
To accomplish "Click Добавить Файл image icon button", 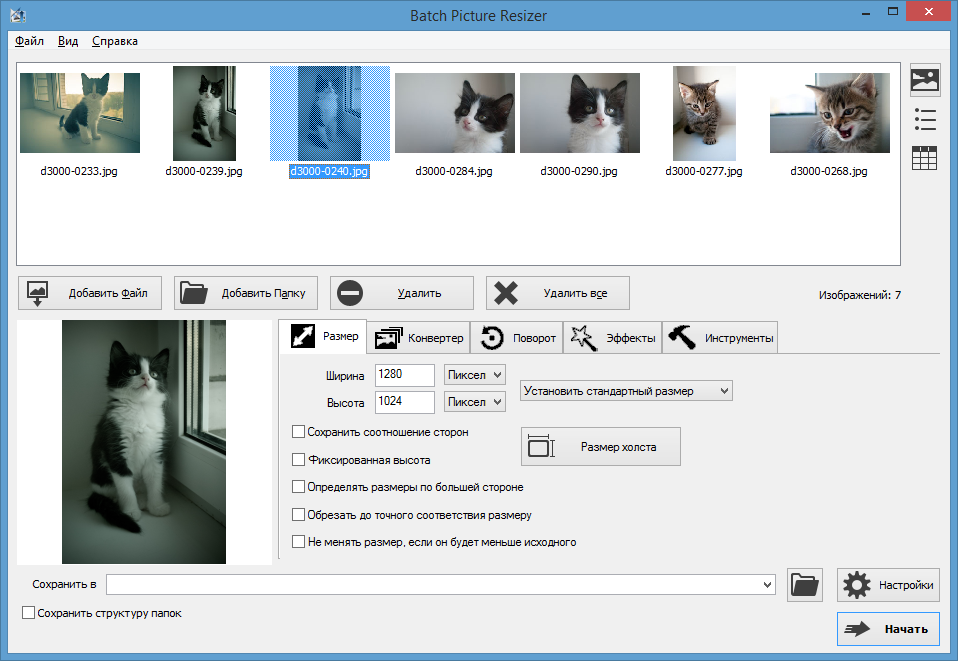I will (x=90, y=293).
